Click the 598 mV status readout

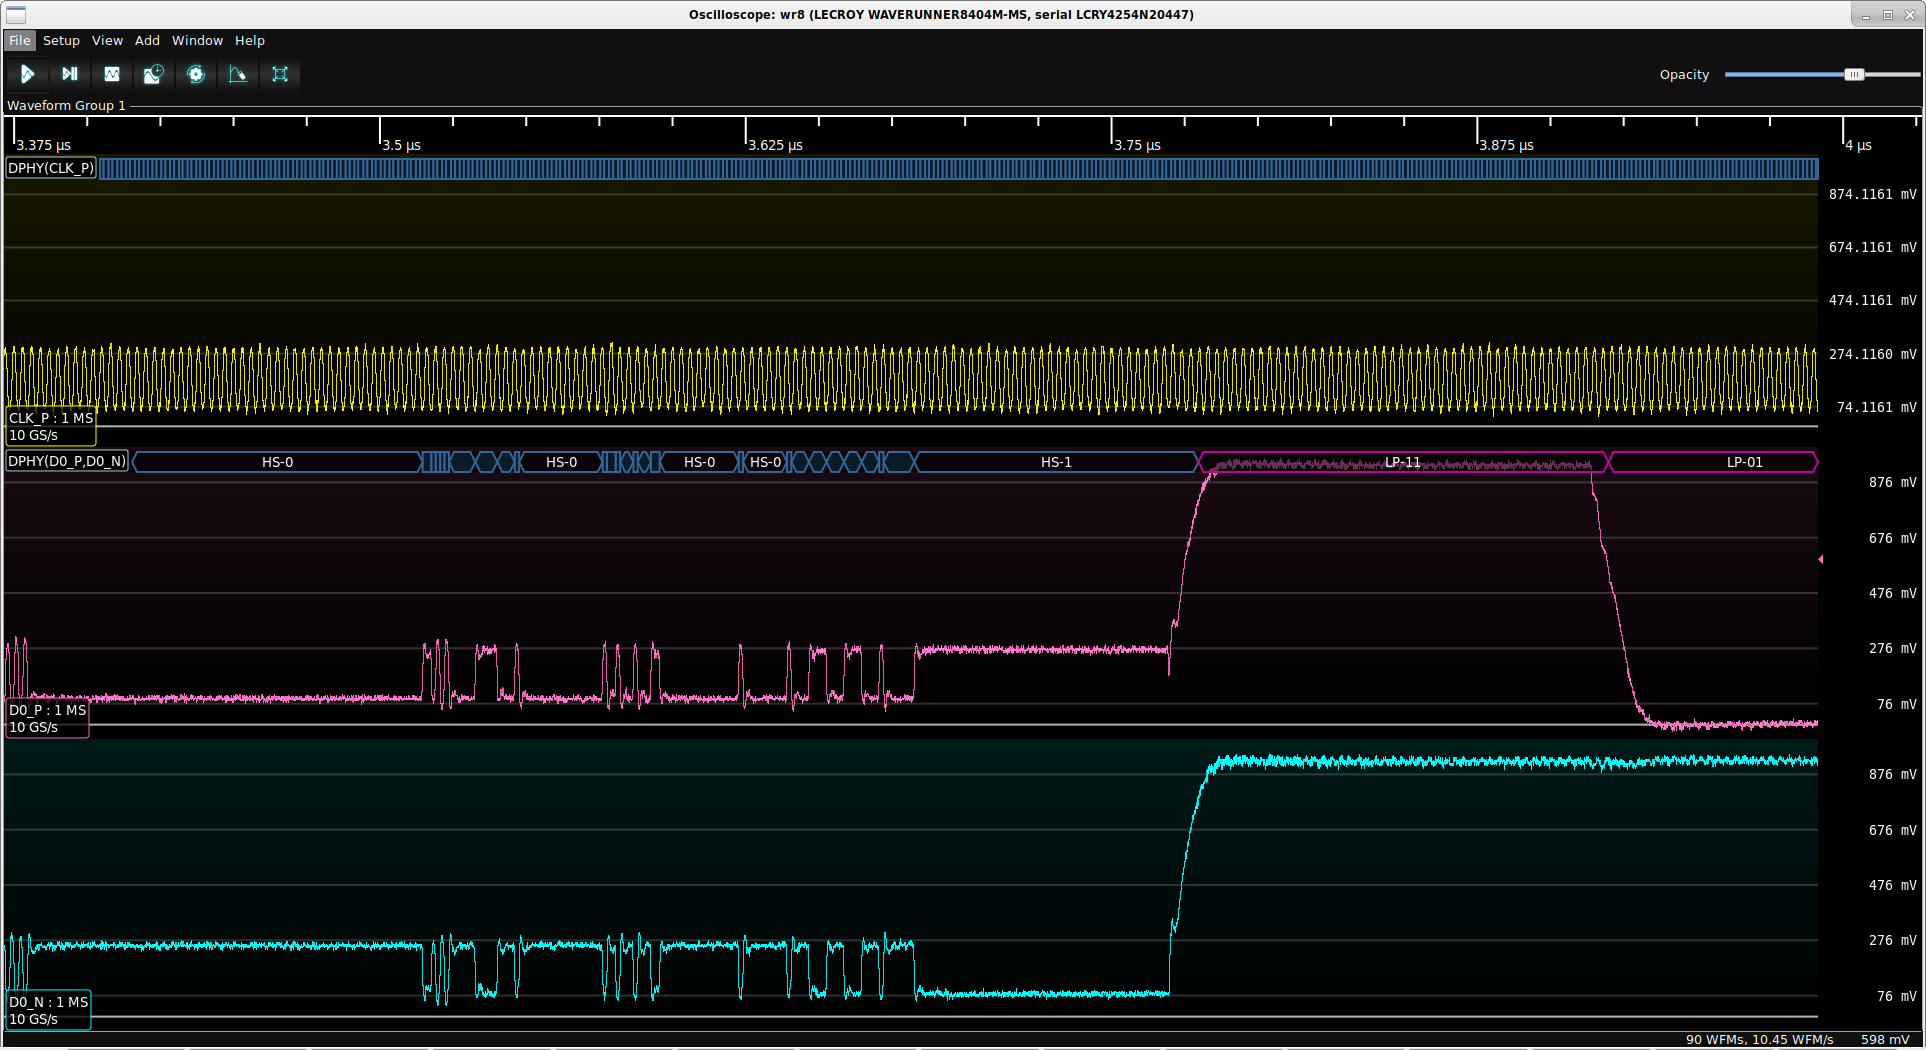click(x=1885, y=1039)
